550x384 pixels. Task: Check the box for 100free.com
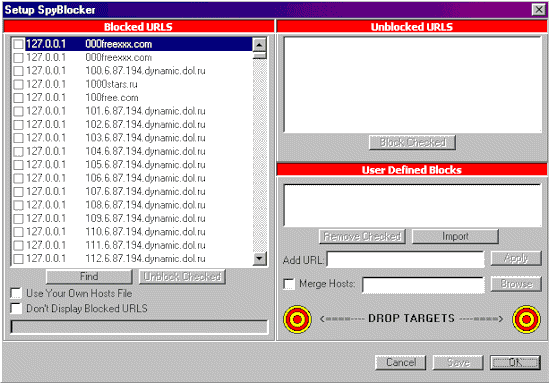18,98
